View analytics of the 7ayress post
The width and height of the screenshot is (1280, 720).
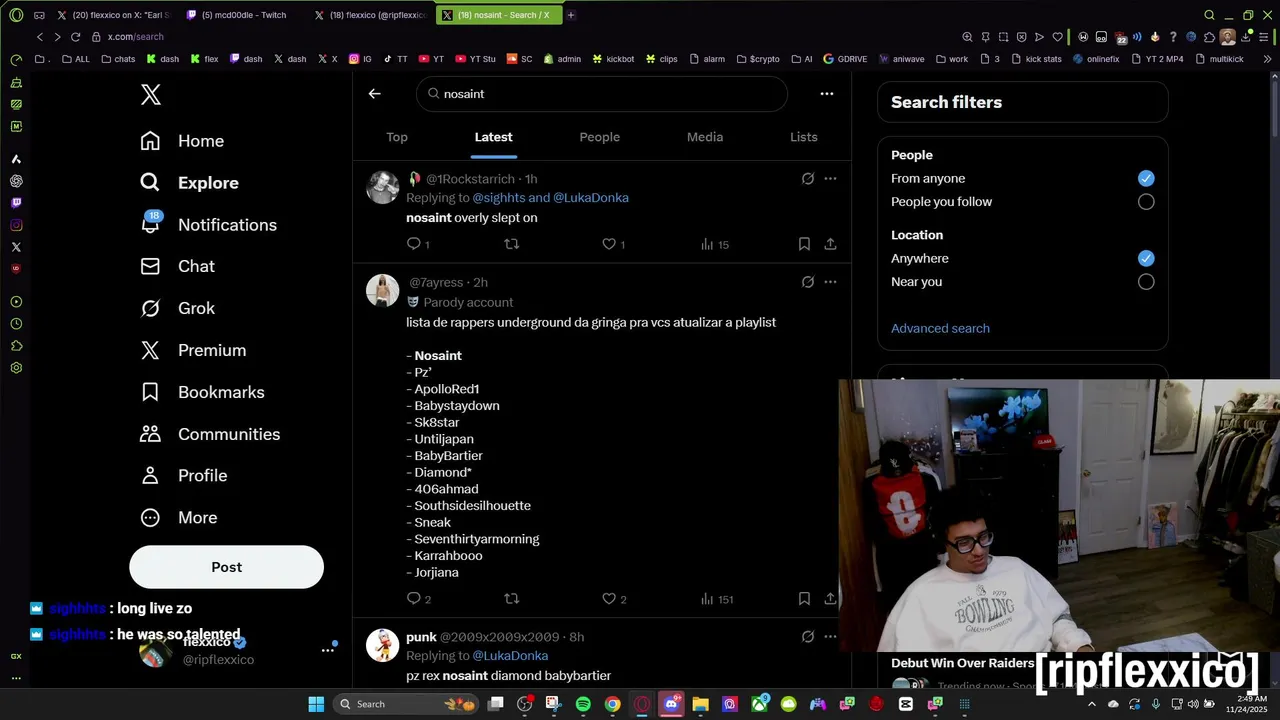tap(716, 599)
